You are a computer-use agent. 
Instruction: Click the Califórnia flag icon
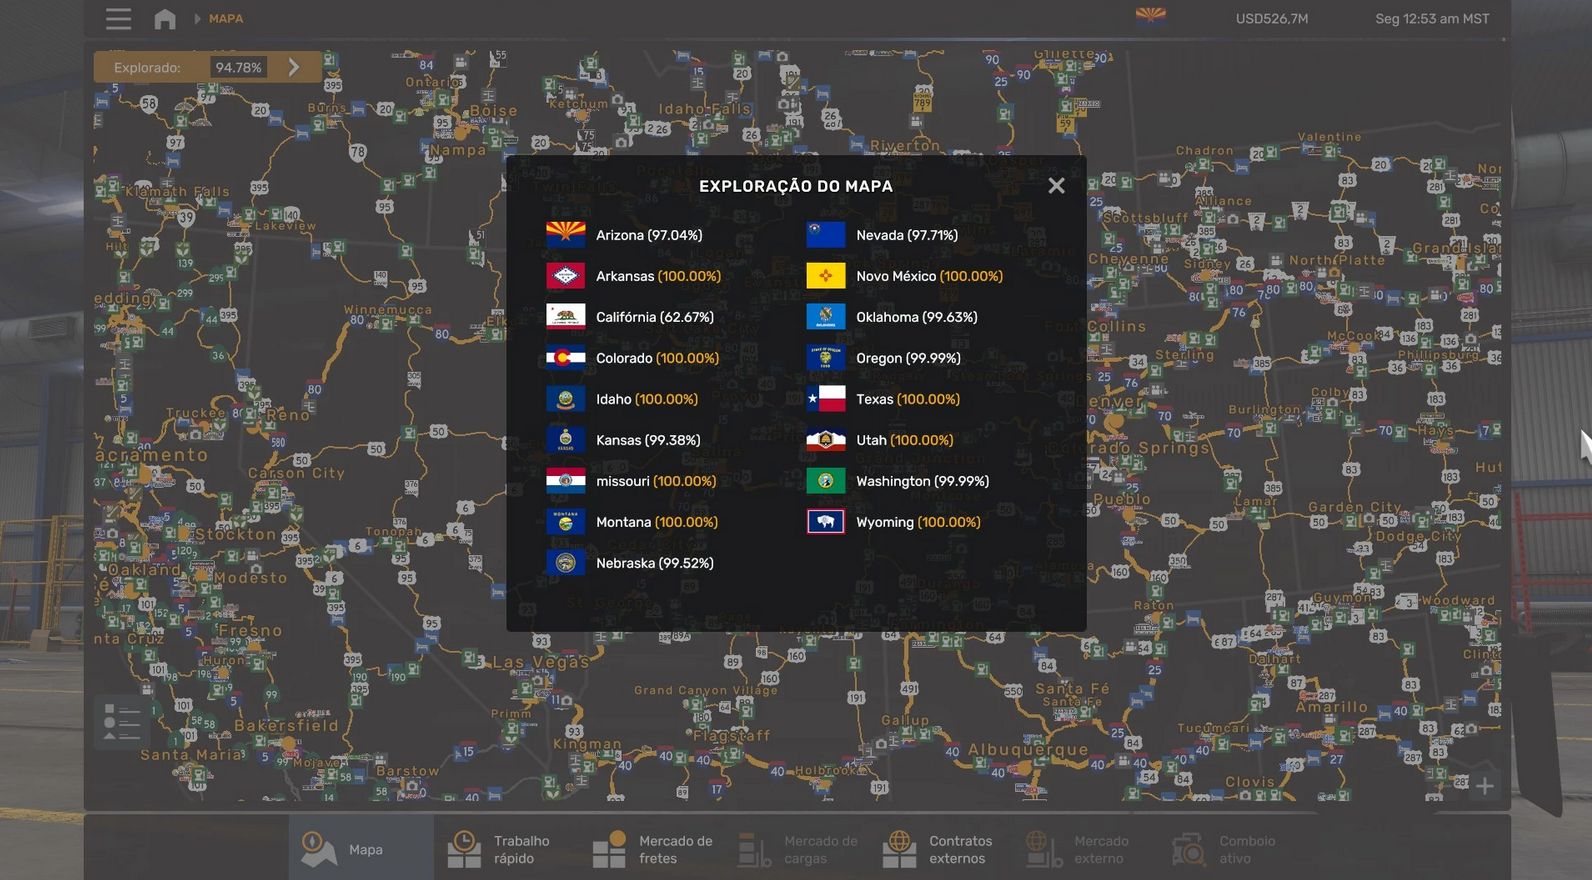[565, 317]
